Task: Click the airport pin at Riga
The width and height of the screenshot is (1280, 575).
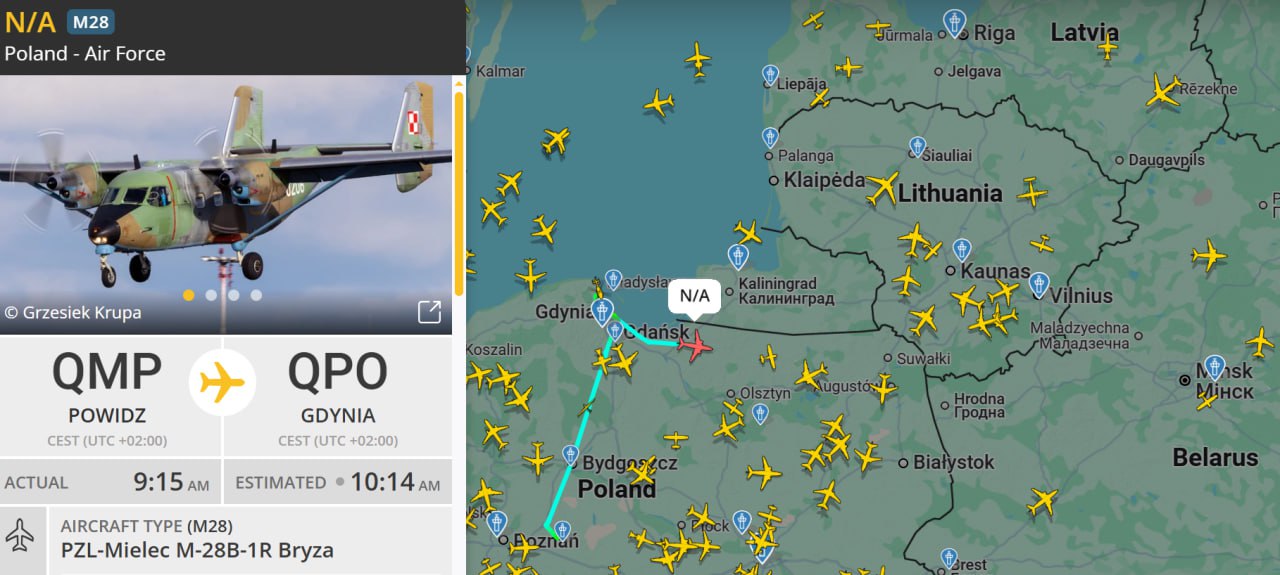Action: pyautogui.click(x=956, y=23)
